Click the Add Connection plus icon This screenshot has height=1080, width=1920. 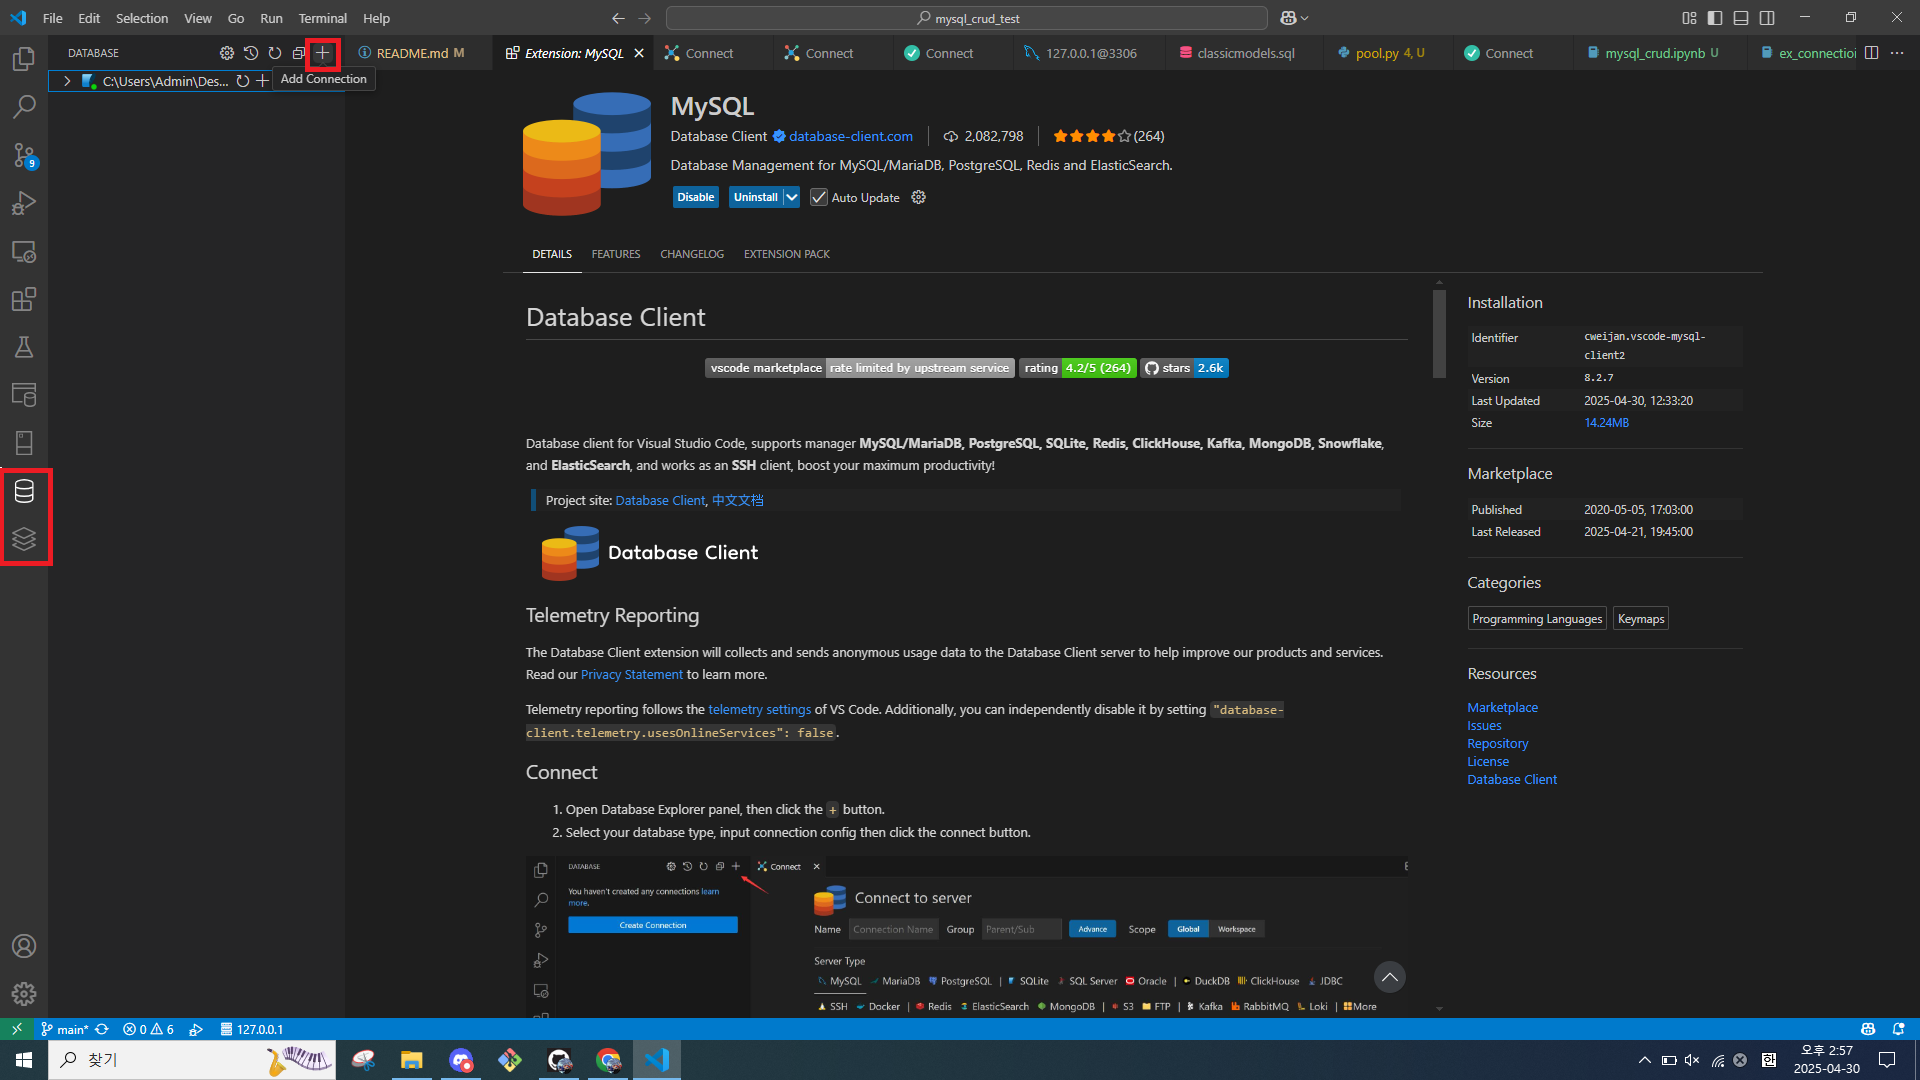(322, 53)
